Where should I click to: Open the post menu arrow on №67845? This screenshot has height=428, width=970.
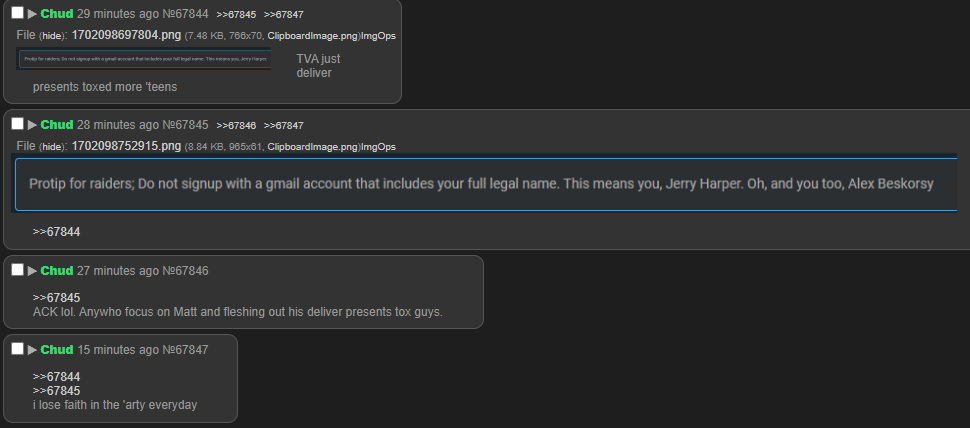[x=32, y=125]
